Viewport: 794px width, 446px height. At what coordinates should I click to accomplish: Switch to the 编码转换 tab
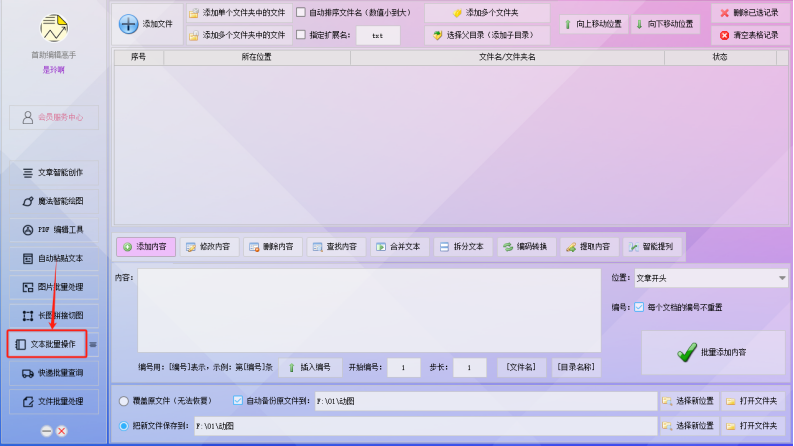point(526,247)
